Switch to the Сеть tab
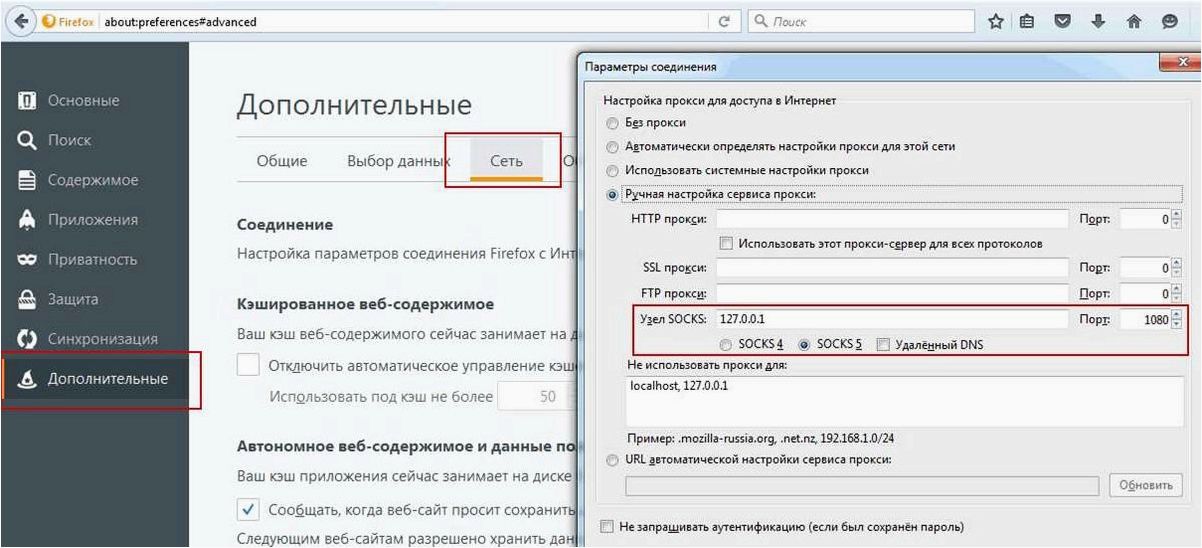 506,160
